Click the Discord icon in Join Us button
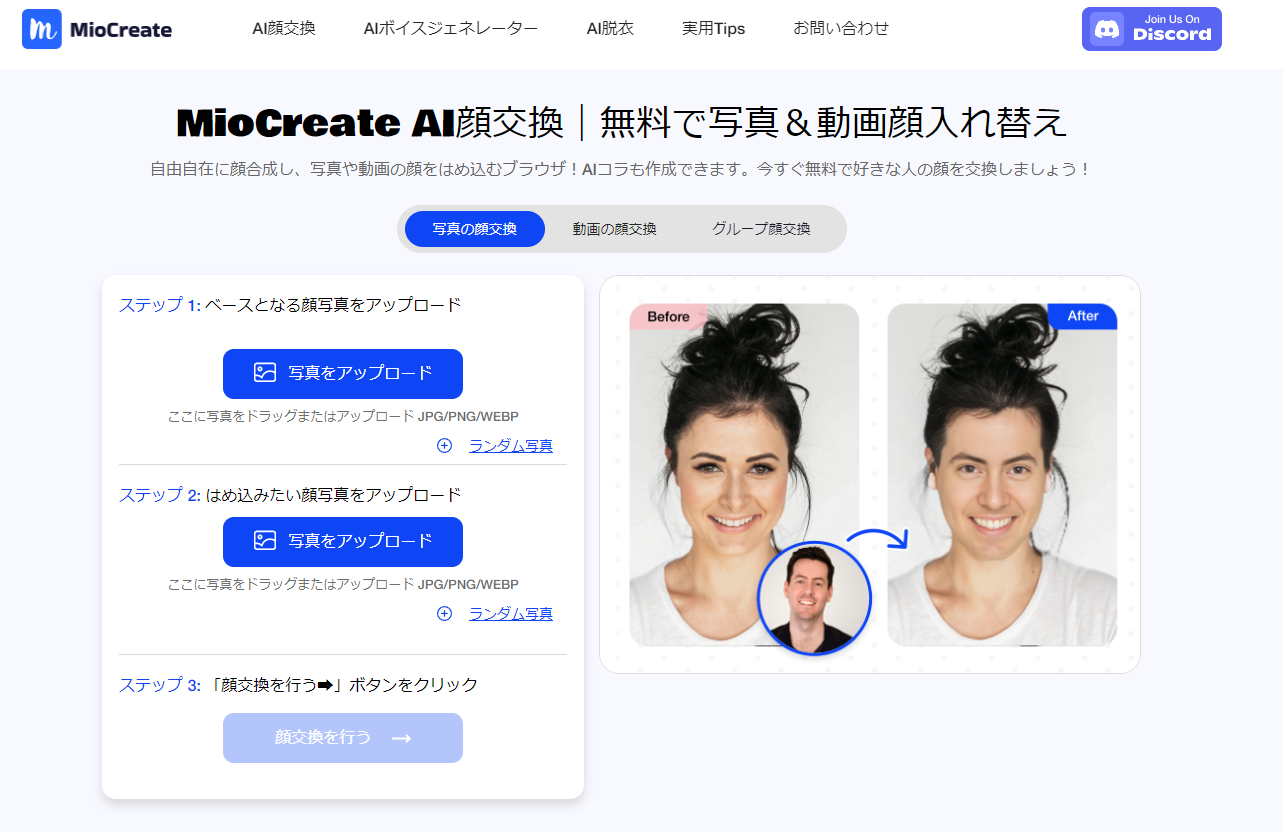This screenshot has height=832, width=1283. coord(1106,29)
